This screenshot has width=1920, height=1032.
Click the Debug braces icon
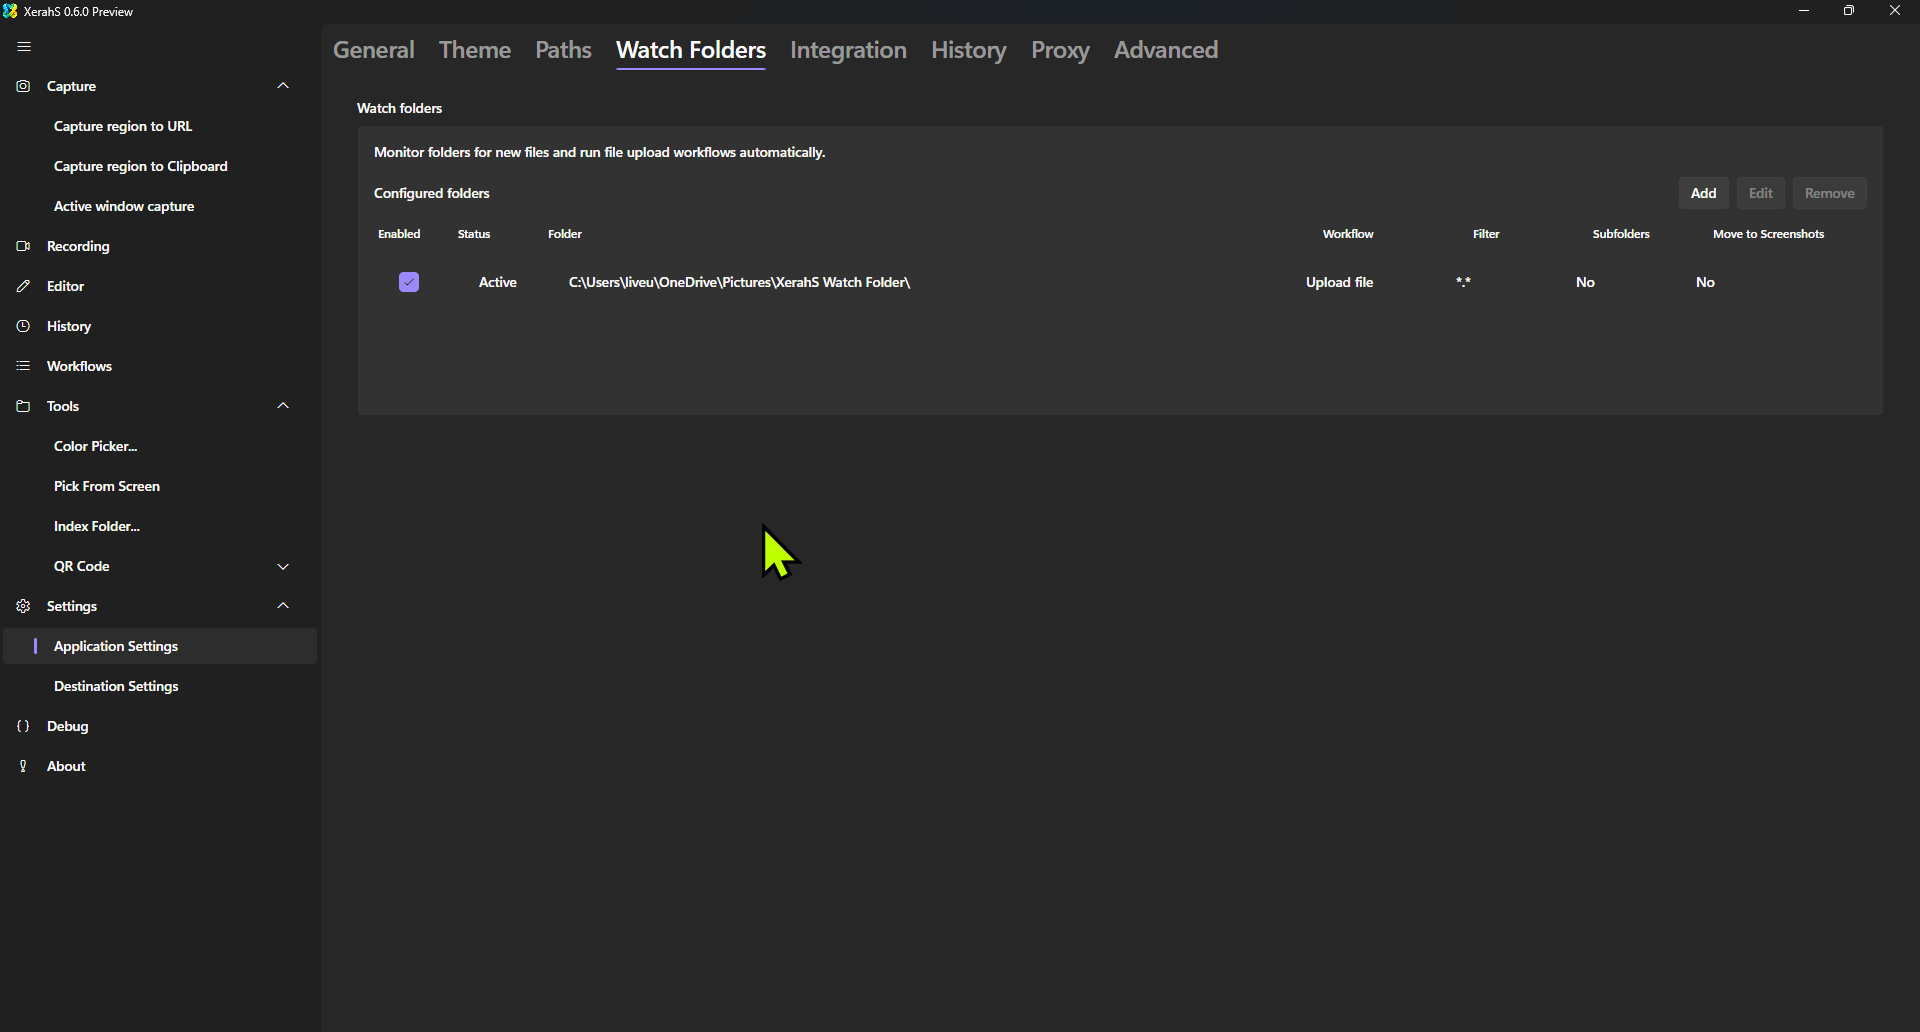click(x=23, y=726)
